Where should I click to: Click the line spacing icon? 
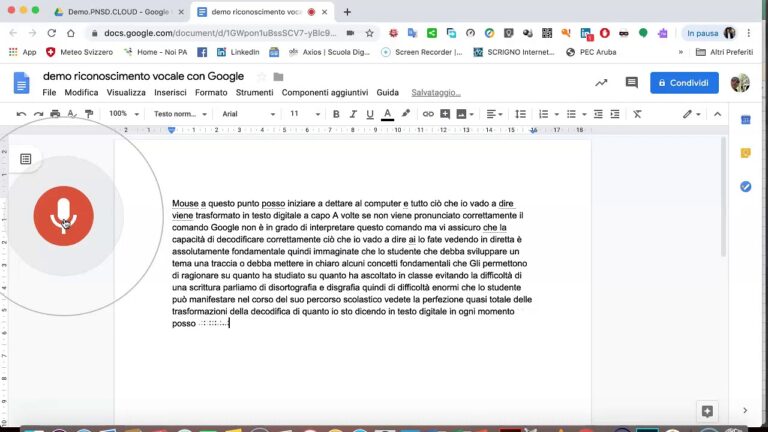pyautogui.click(x=521, y=114)
